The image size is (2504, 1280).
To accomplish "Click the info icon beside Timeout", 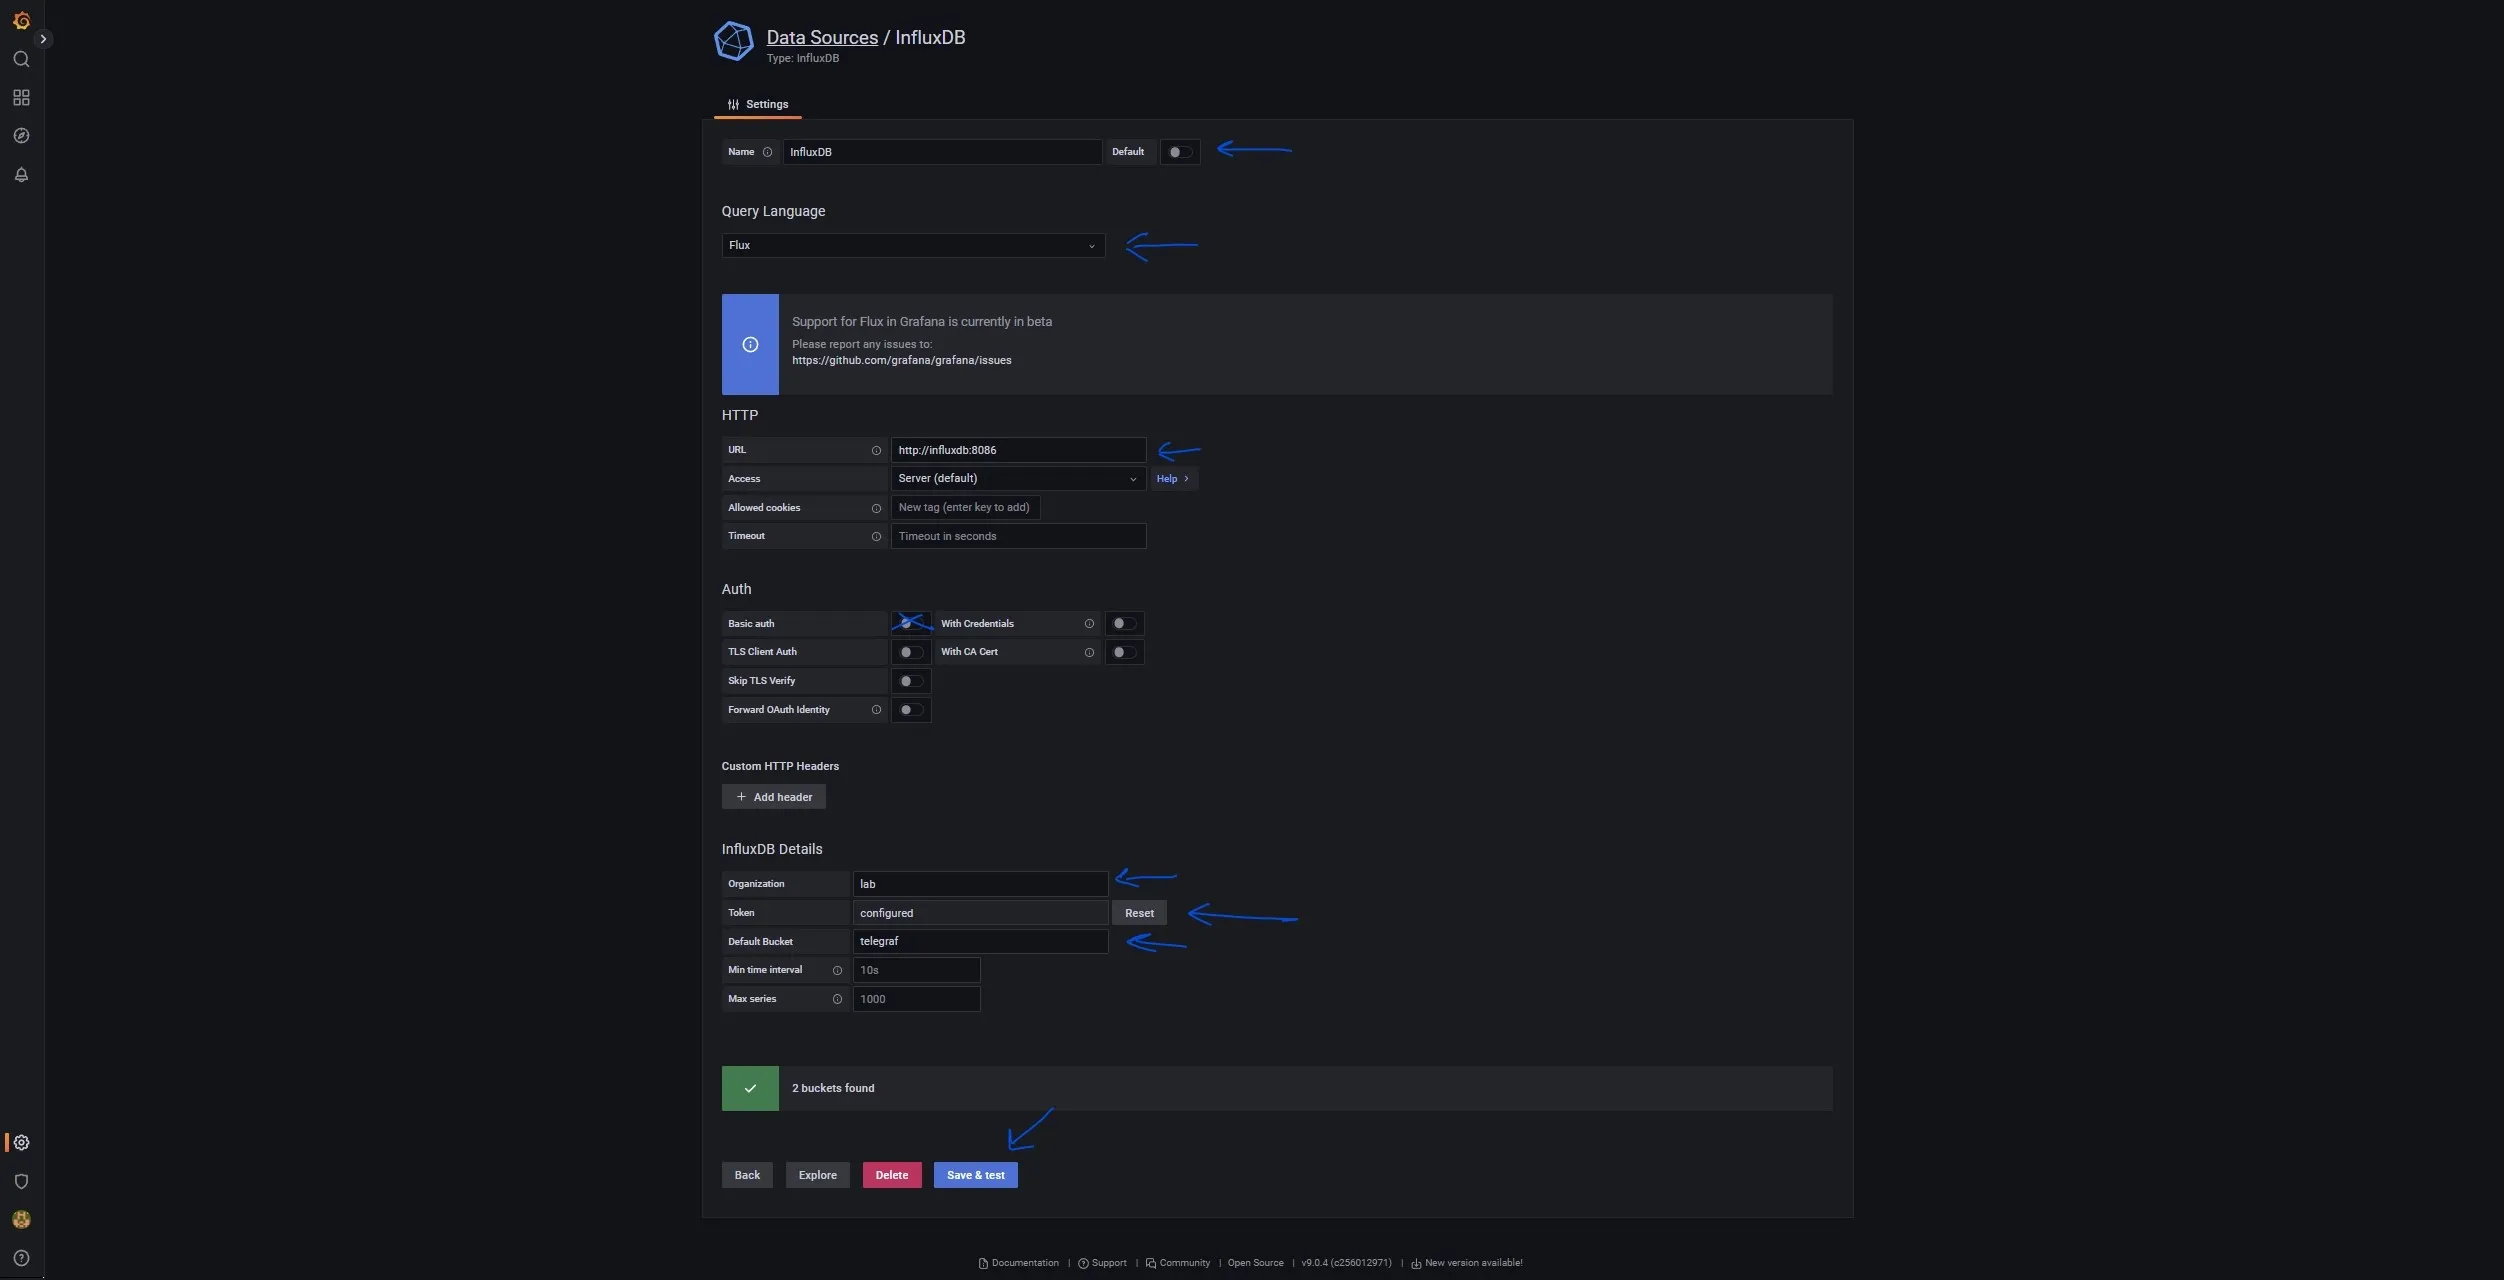I will (x=876, y=536).
